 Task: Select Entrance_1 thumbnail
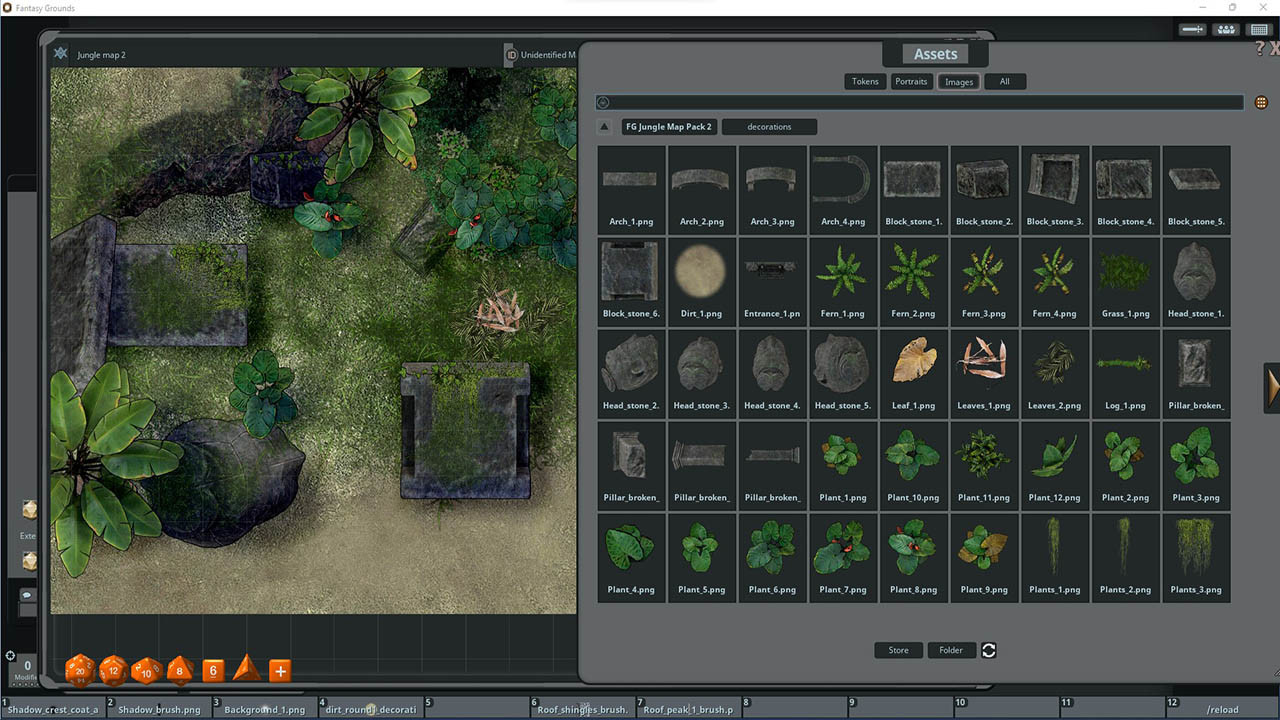tap(772, 282)
